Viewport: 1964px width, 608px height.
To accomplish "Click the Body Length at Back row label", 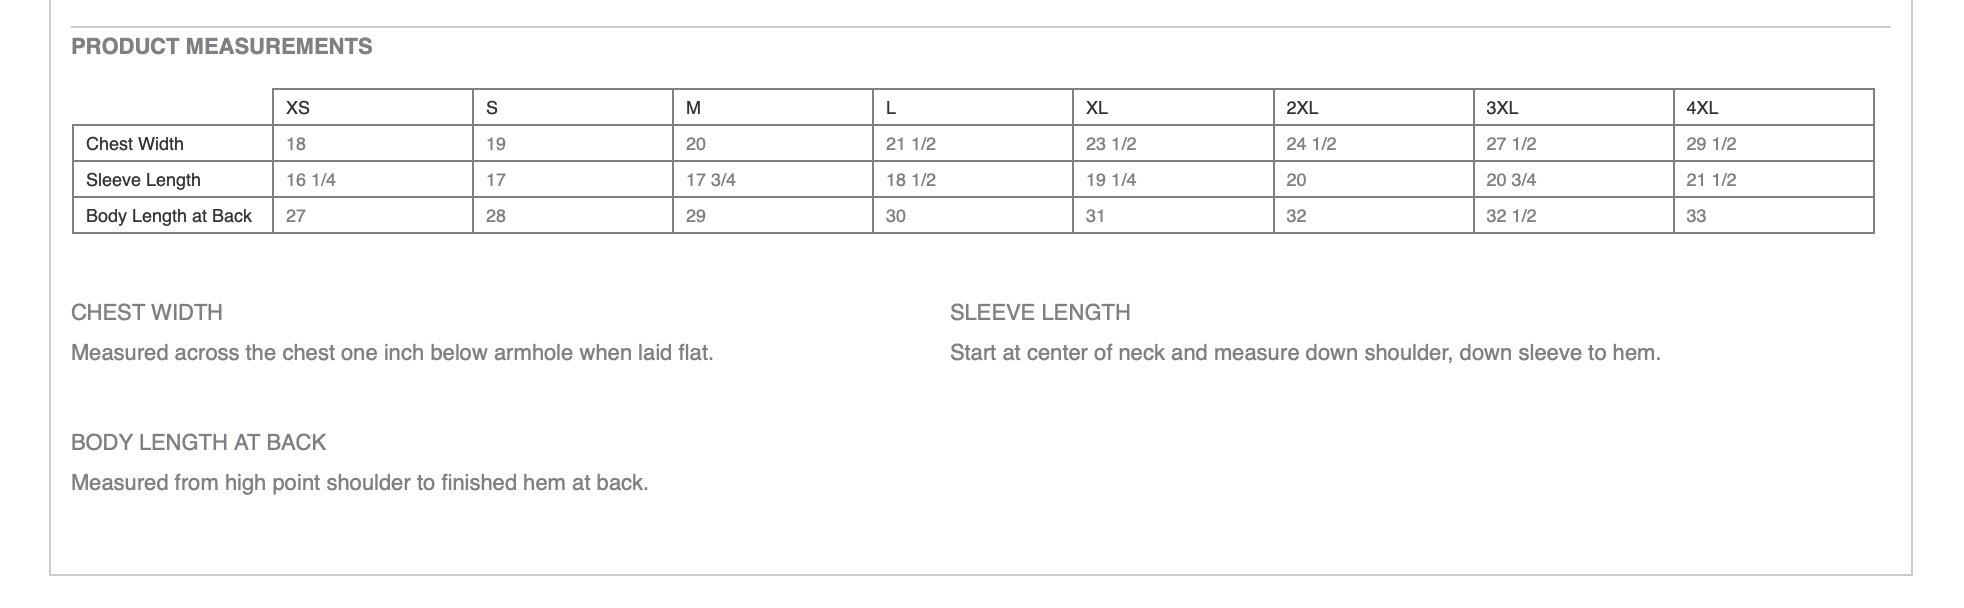I will point(173,215).
